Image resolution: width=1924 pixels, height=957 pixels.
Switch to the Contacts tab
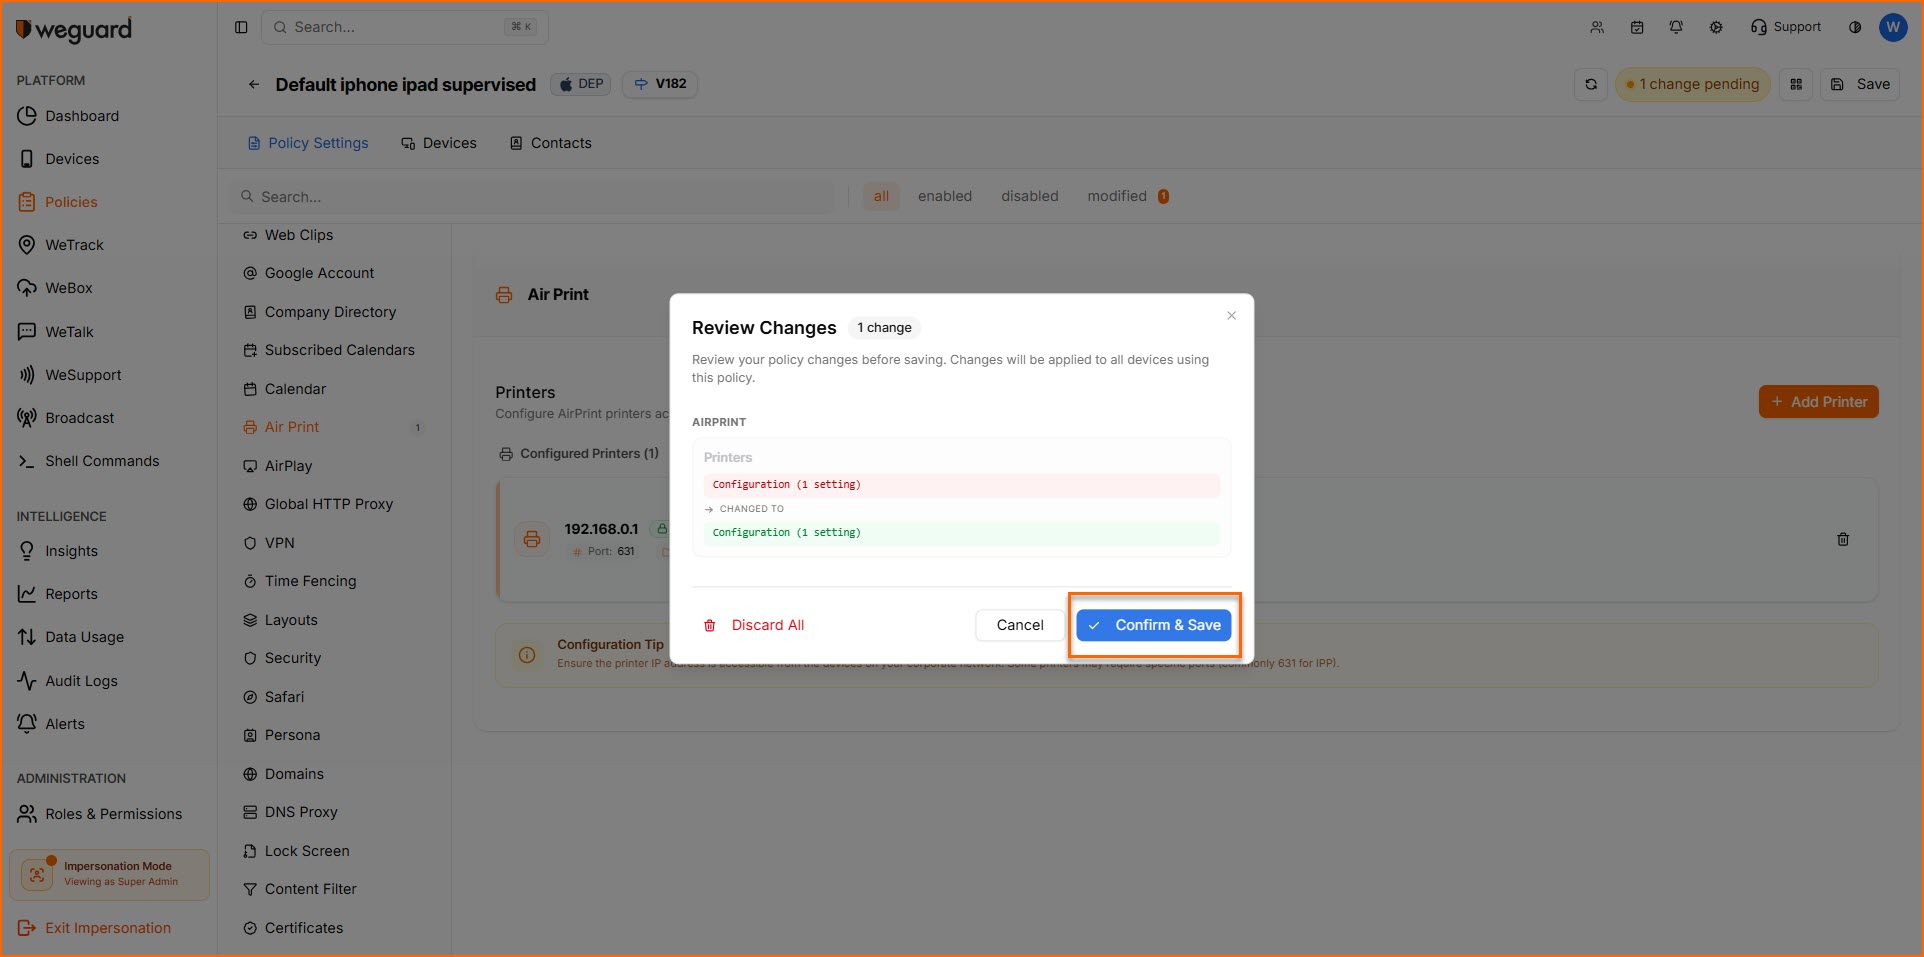coord(551,143)
